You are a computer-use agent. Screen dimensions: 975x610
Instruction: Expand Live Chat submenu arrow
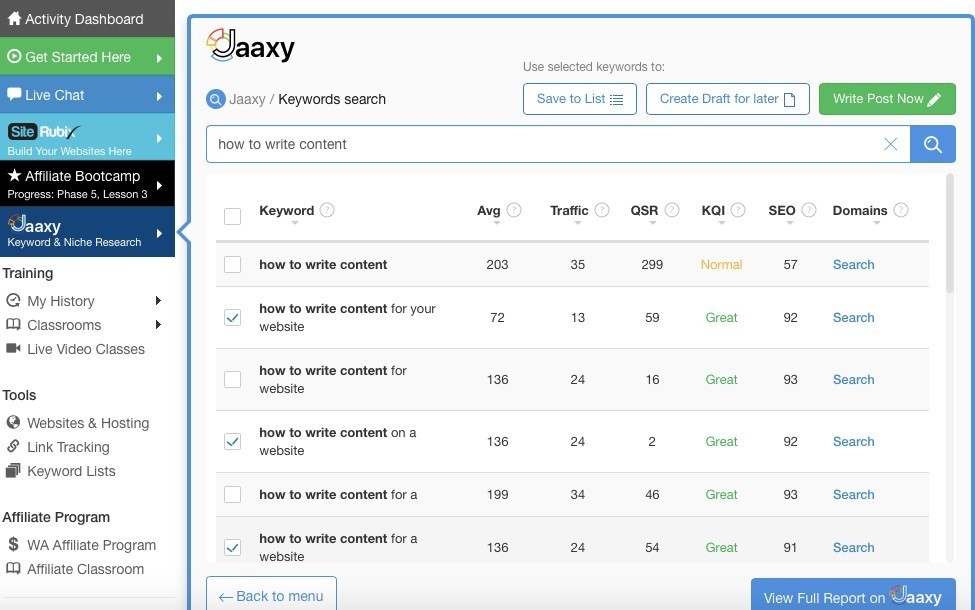pyautogui.click(x=159, y=96)
